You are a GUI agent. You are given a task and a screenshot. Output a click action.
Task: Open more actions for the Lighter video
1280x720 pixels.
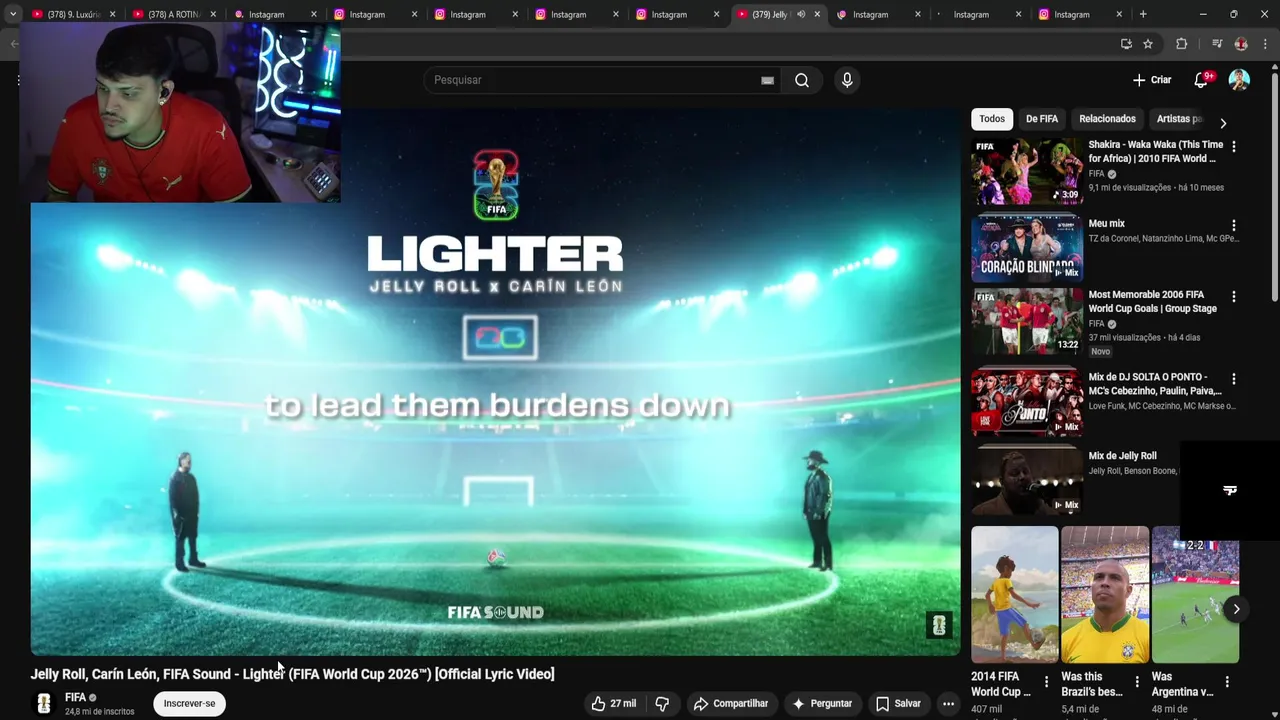coord(948,704)
